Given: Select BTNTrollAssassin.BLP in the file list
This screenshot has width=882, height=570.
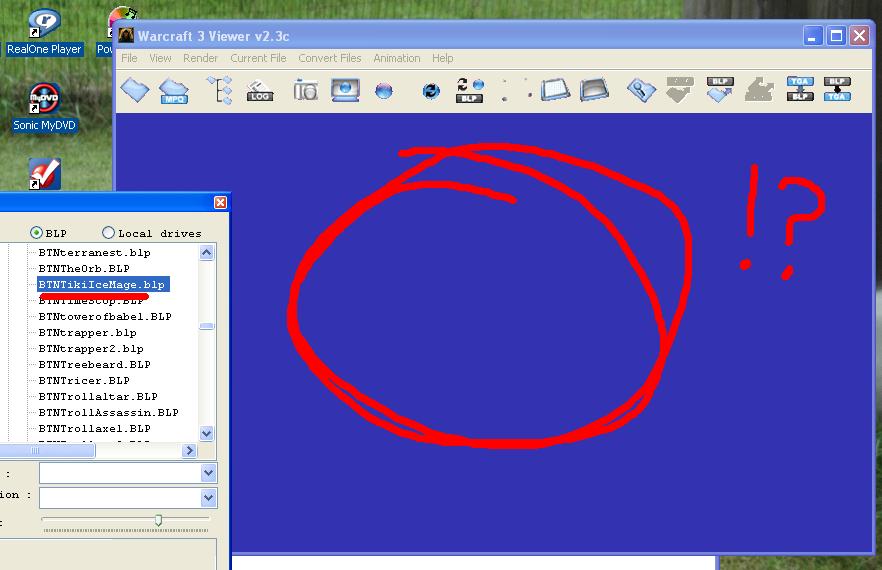Looking at the screenshot, I should pyautogui.click(x=109, y=412).
